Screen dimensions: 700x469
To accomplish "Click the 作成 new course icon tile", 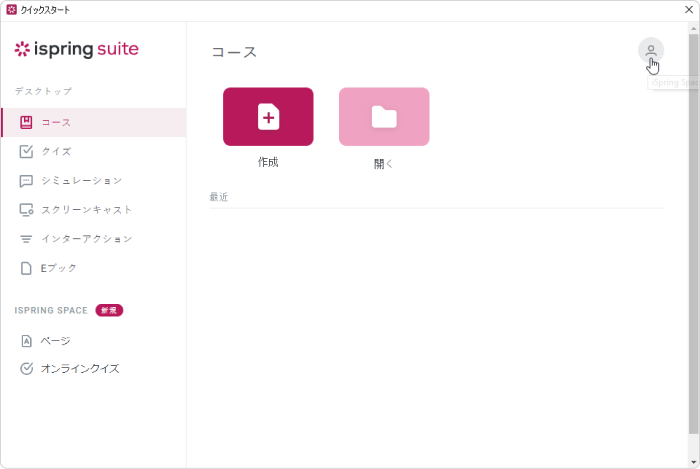I will [x=268, y=116].
